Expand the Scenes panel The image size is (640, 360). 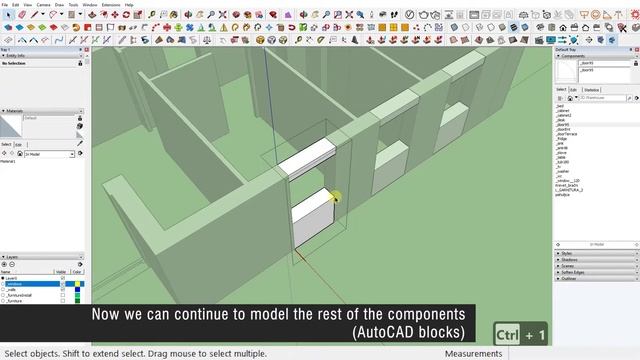coord(597,266)
